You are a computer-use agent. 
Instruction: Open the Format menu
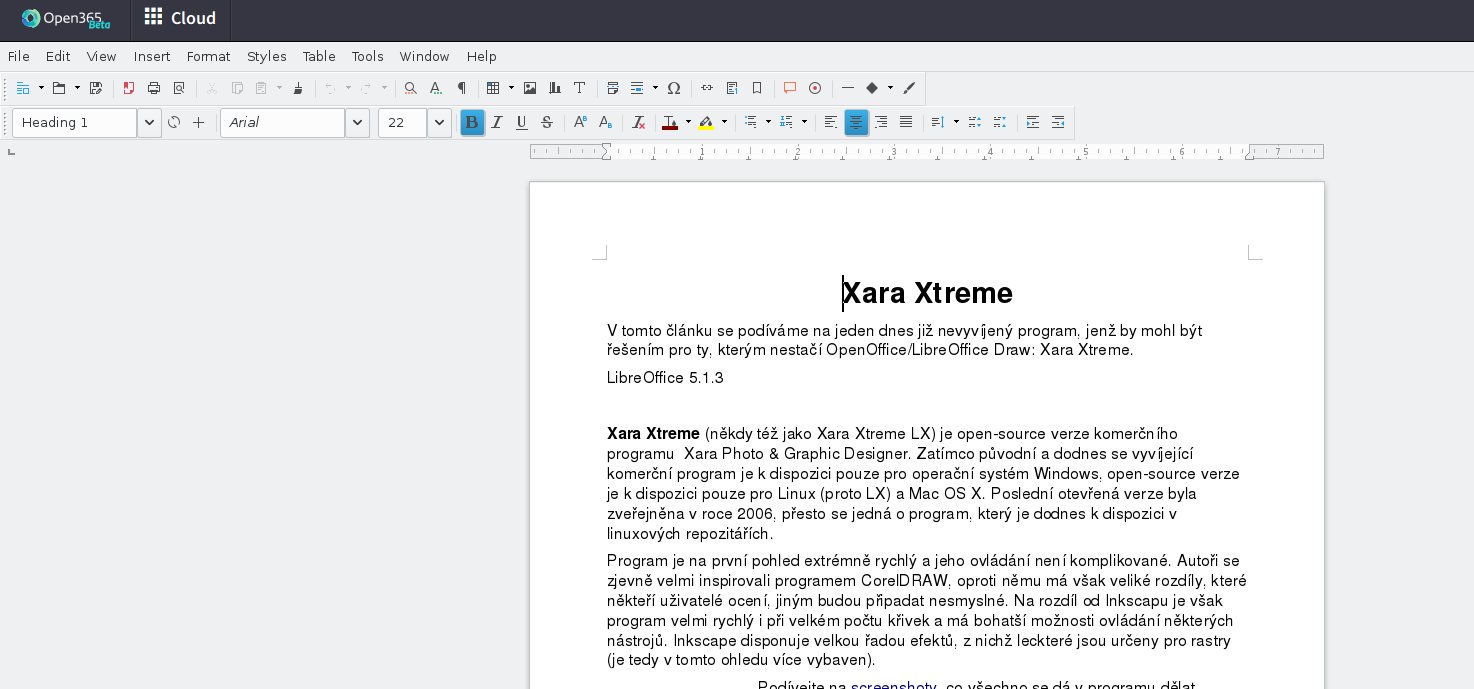coord(208,56)
